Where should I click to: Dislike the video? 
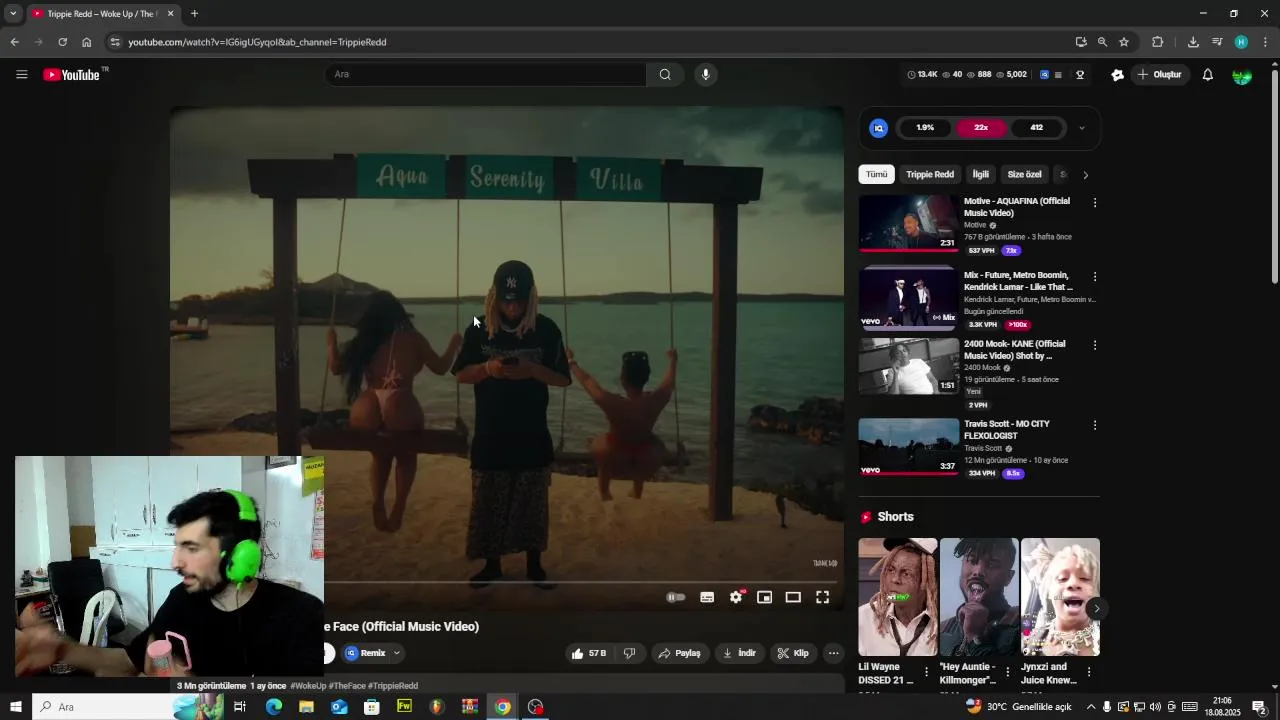click(x=630, y=653)
